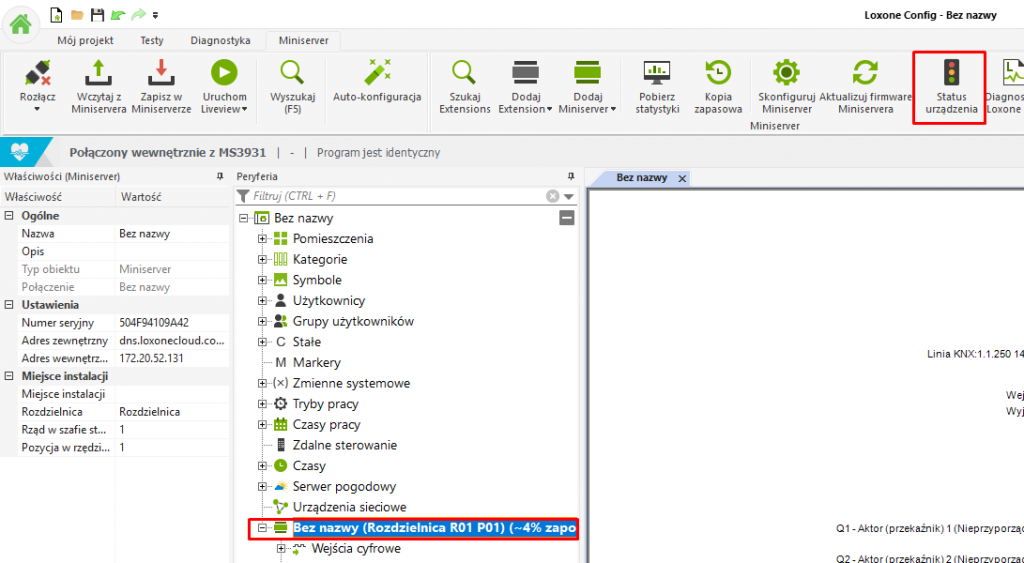Start Uruchom Liveview play button
The height and width of the screenshot is (563, 1024).
pyautogui.click(x=223, y=74)
